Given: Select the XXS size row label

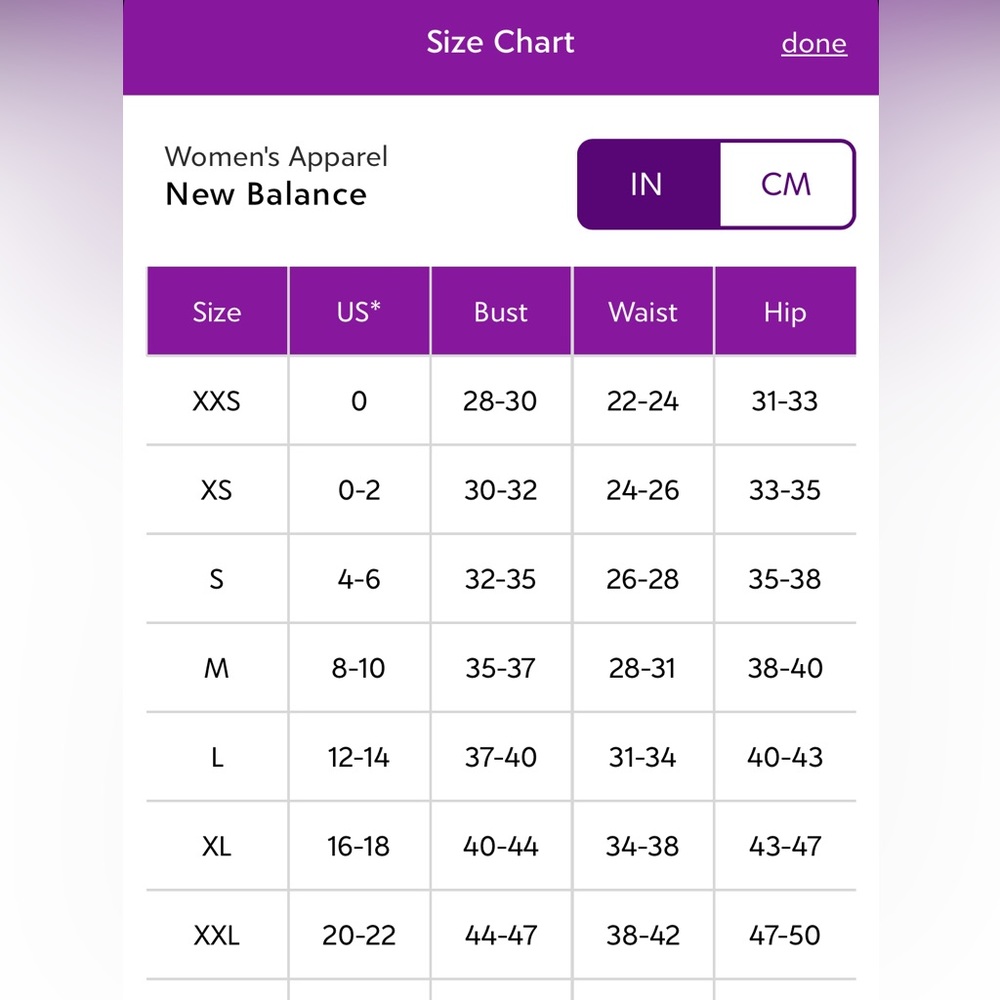Looking at the screenshot, I should tap(217, 401).
